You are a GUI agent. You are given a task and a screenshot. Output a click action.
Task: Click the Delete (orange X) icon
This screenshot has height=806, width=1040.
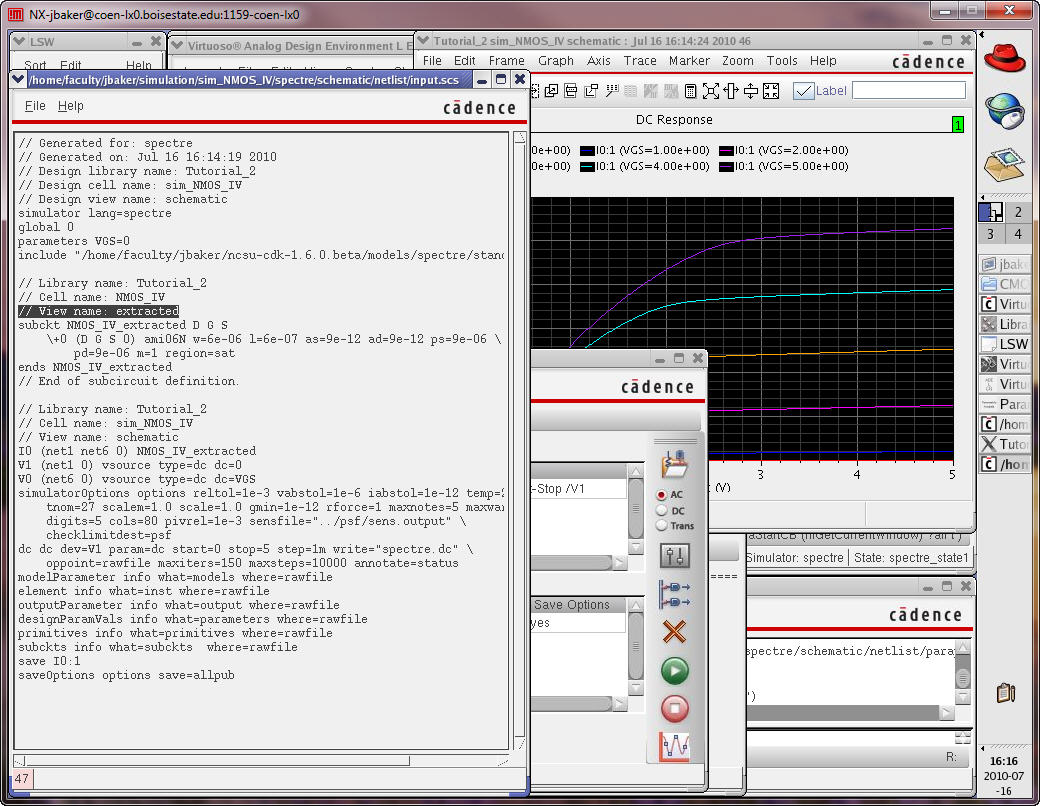click(675, 632)
